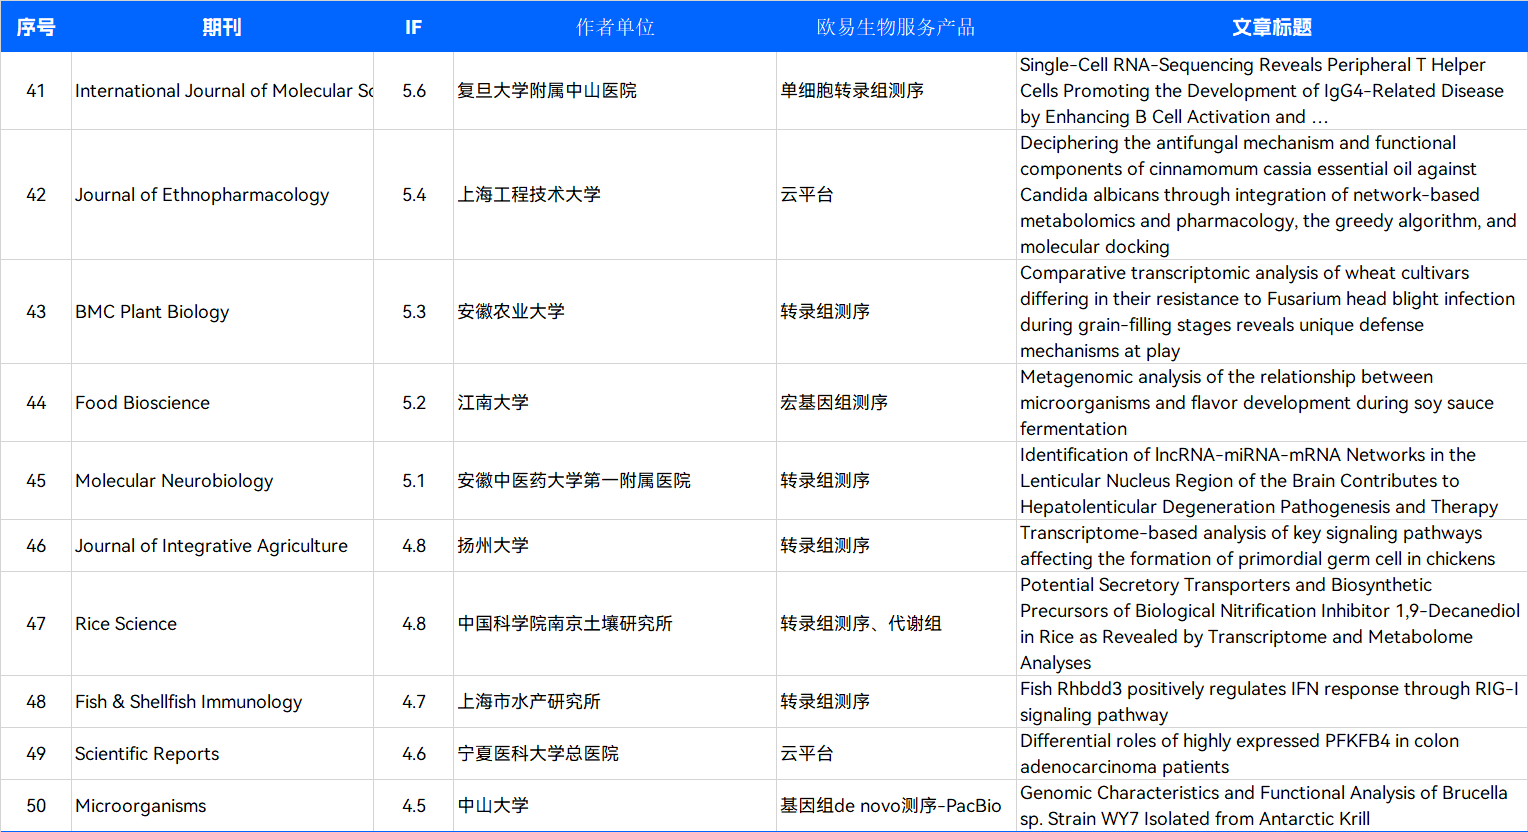Image resolution: width=1528 pixels, height=832 pixels.
Task: Select BMC Plant Biology cell
Action: tap(222, 312)
